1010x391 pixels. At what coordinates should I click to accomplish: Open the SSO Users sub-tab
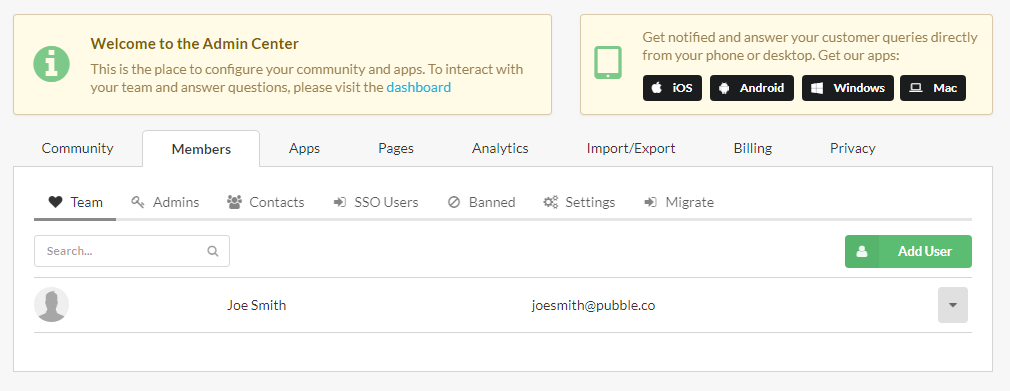[376, 202]
